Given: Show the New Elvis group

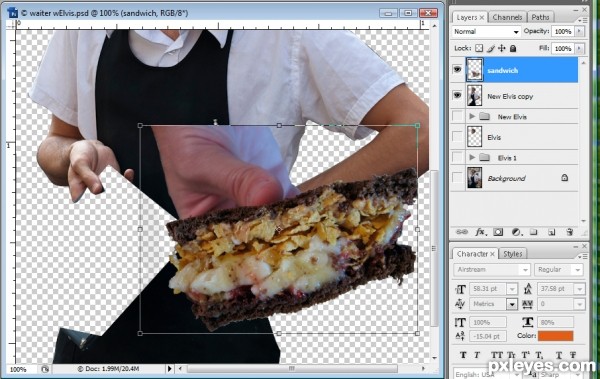Looking at the screenshot, I should (457, 116).
